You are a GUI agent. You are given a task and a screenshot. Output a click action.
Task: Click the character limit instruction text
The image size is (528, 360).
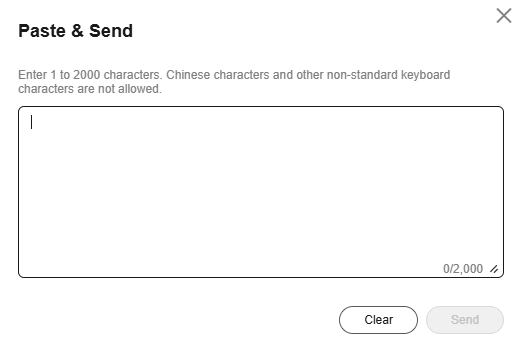click(x=234, y=82)
